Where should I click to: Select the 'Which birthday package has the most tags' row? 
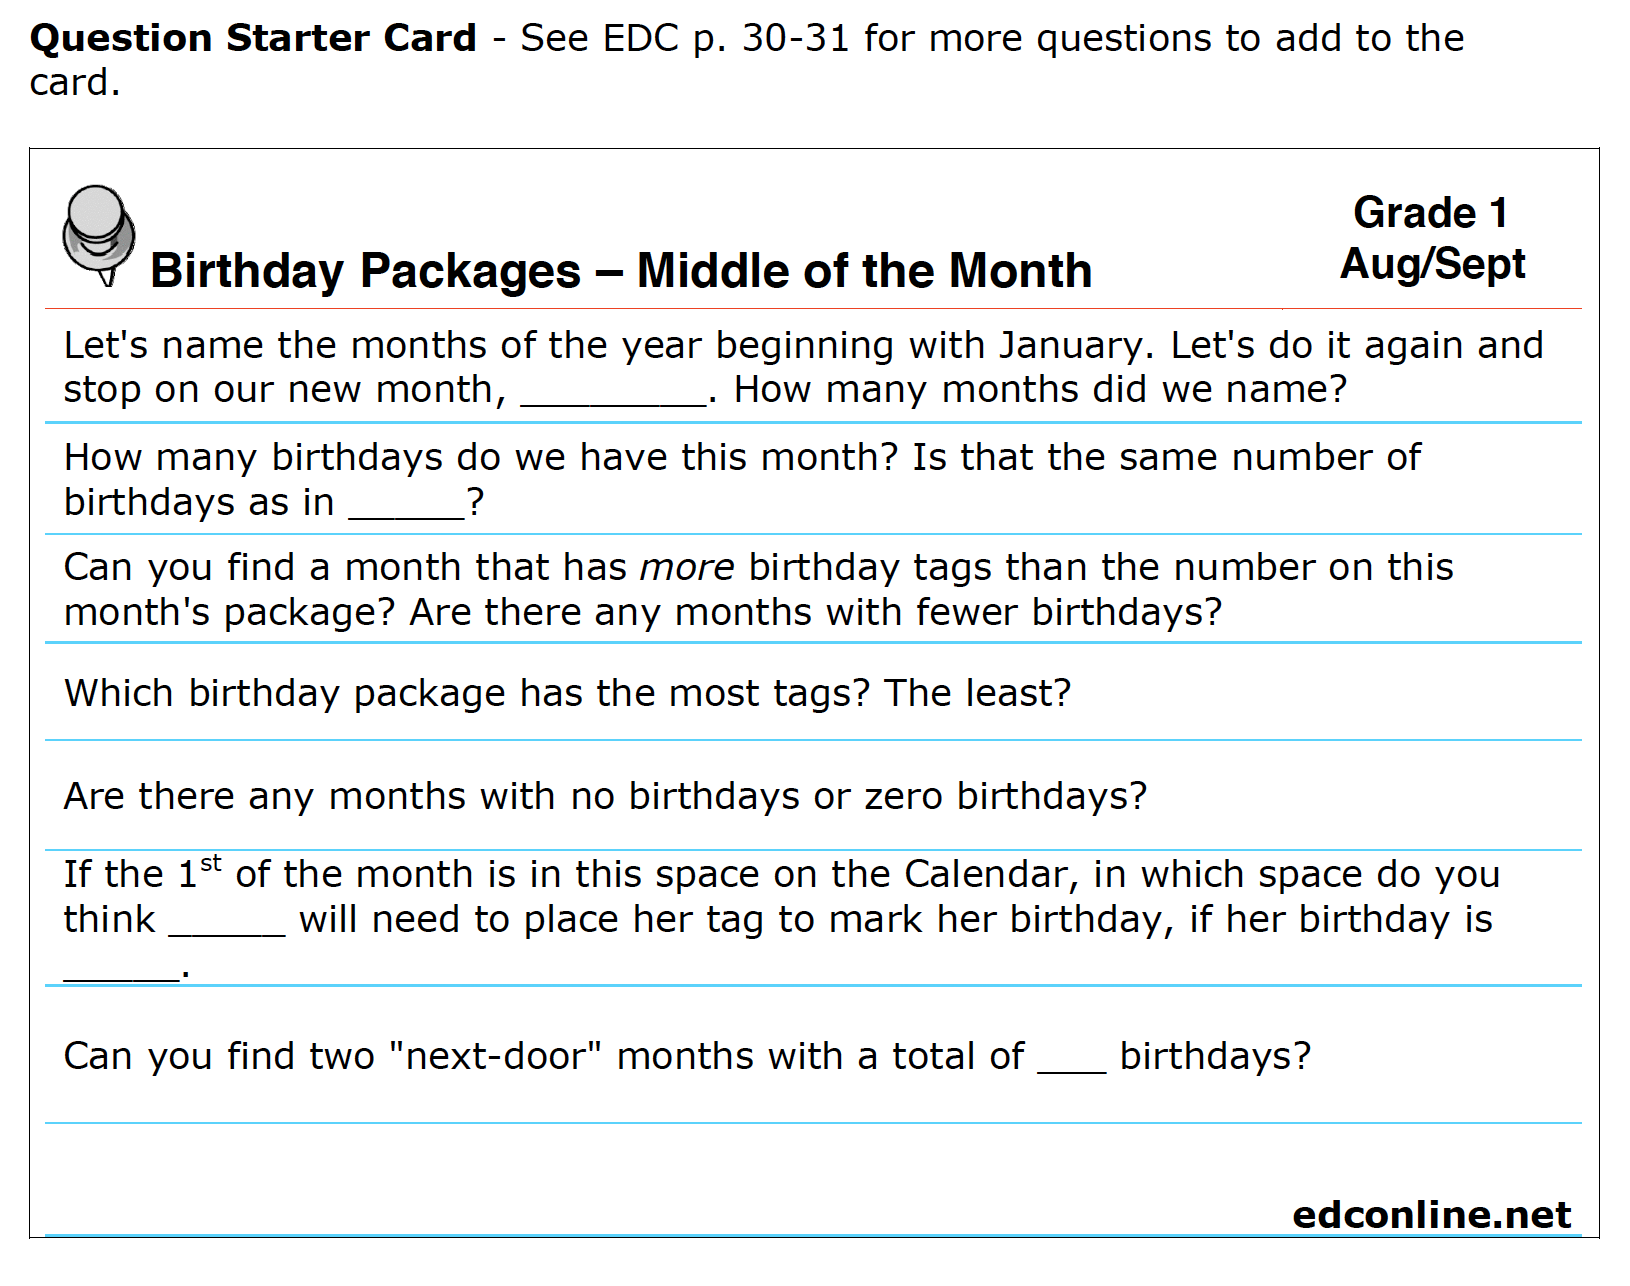click(813, 692)
